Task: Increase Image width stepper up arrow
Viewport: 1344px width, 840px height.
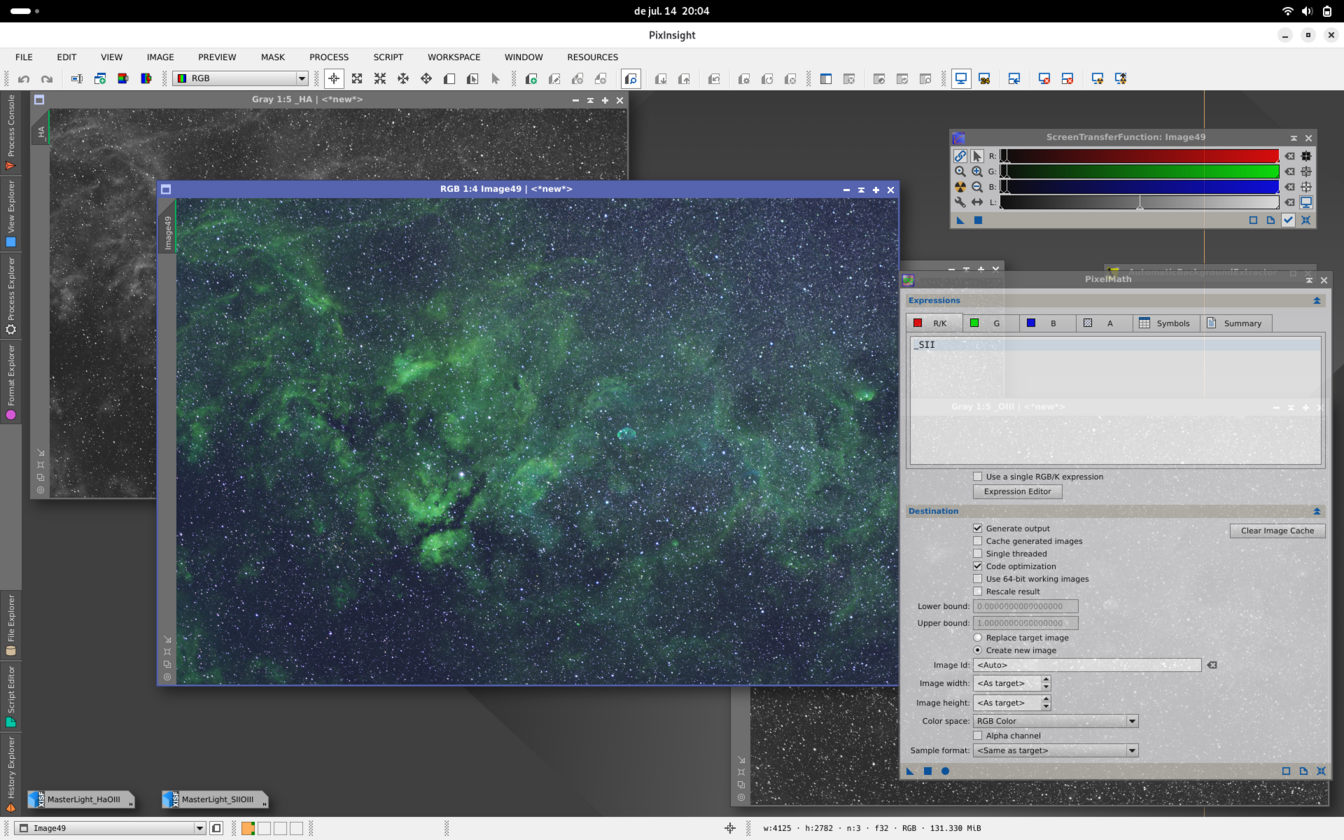Action: click(1046, 679)
